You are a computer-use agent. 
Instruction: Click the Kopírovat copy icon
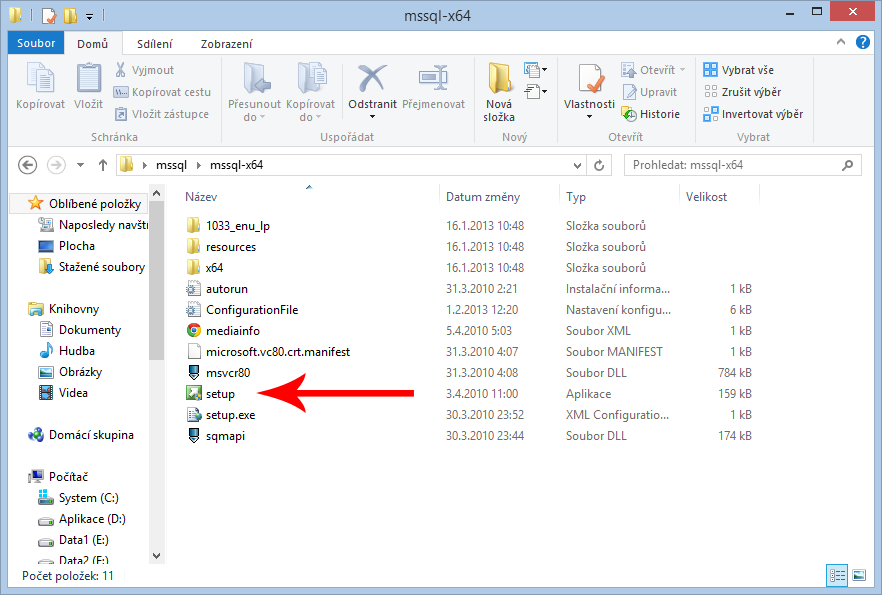(x=40, y=80)
